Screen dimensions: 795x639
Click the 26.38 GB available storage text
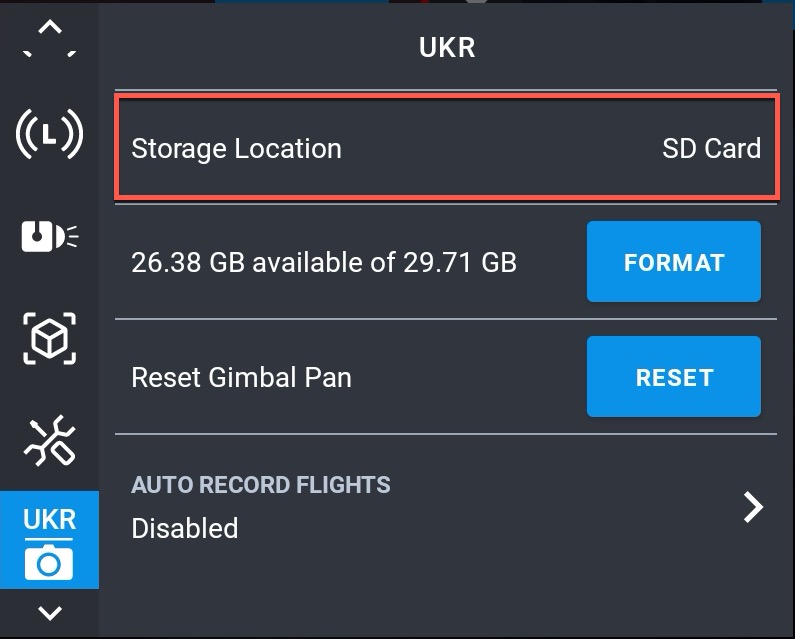click(324, 263)
